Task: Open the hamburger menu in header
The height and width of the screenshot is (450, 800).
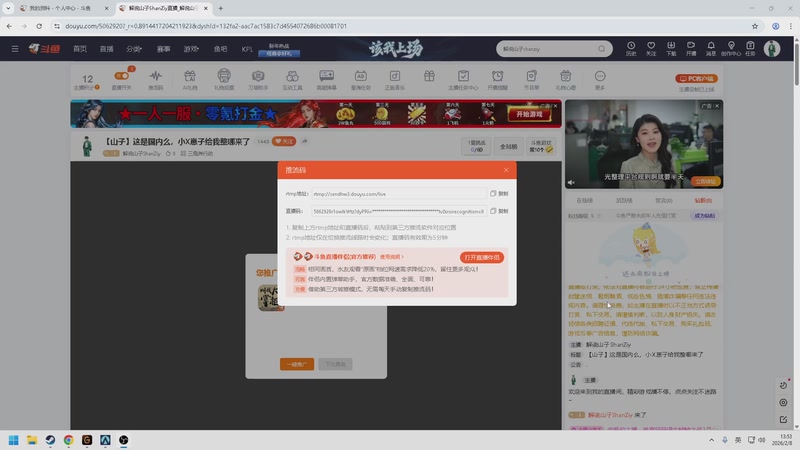Action: [15, 49]
